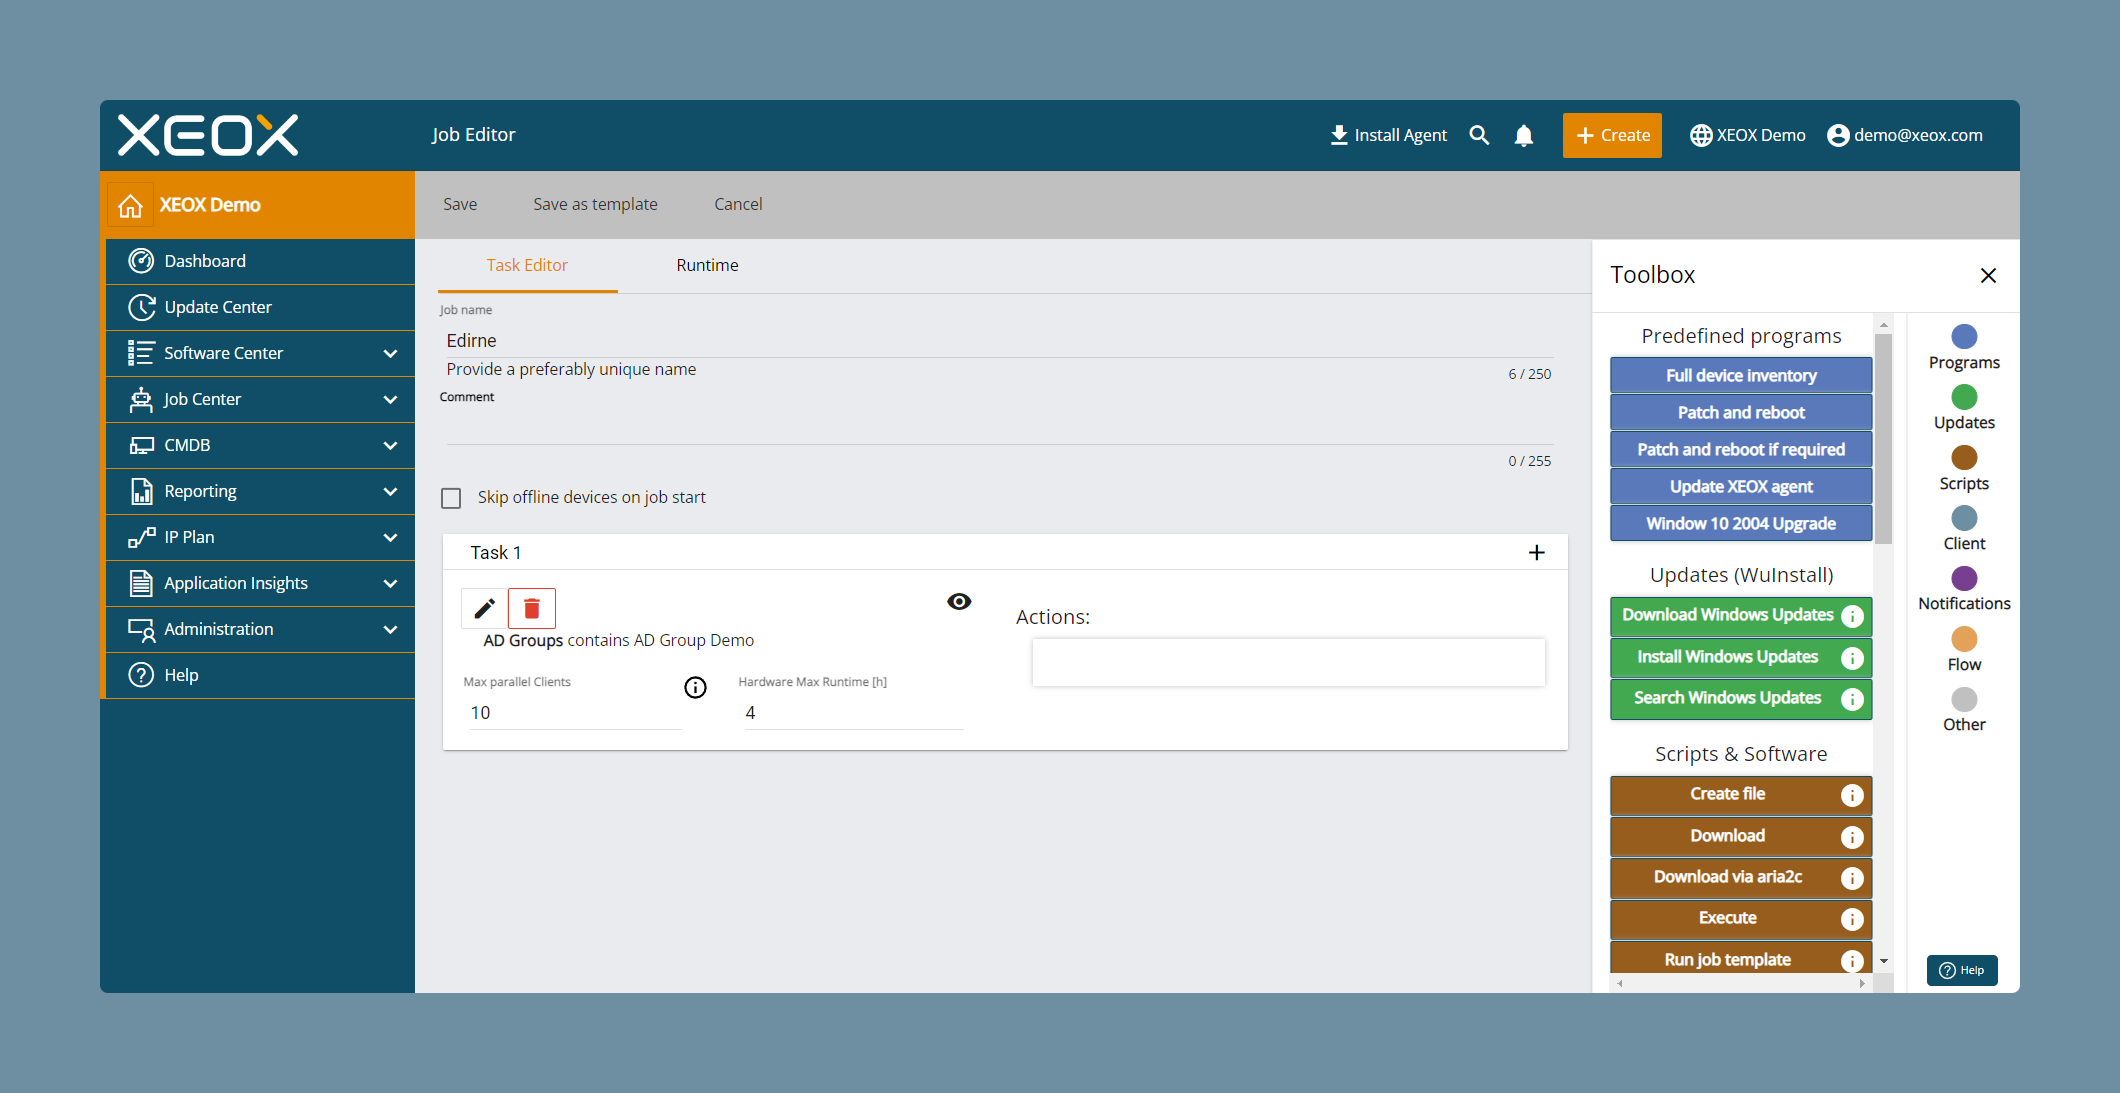Open the demo@xeox.com account menu
This screenshot has width=2120, height=1093.
[x=1905, y=135]
